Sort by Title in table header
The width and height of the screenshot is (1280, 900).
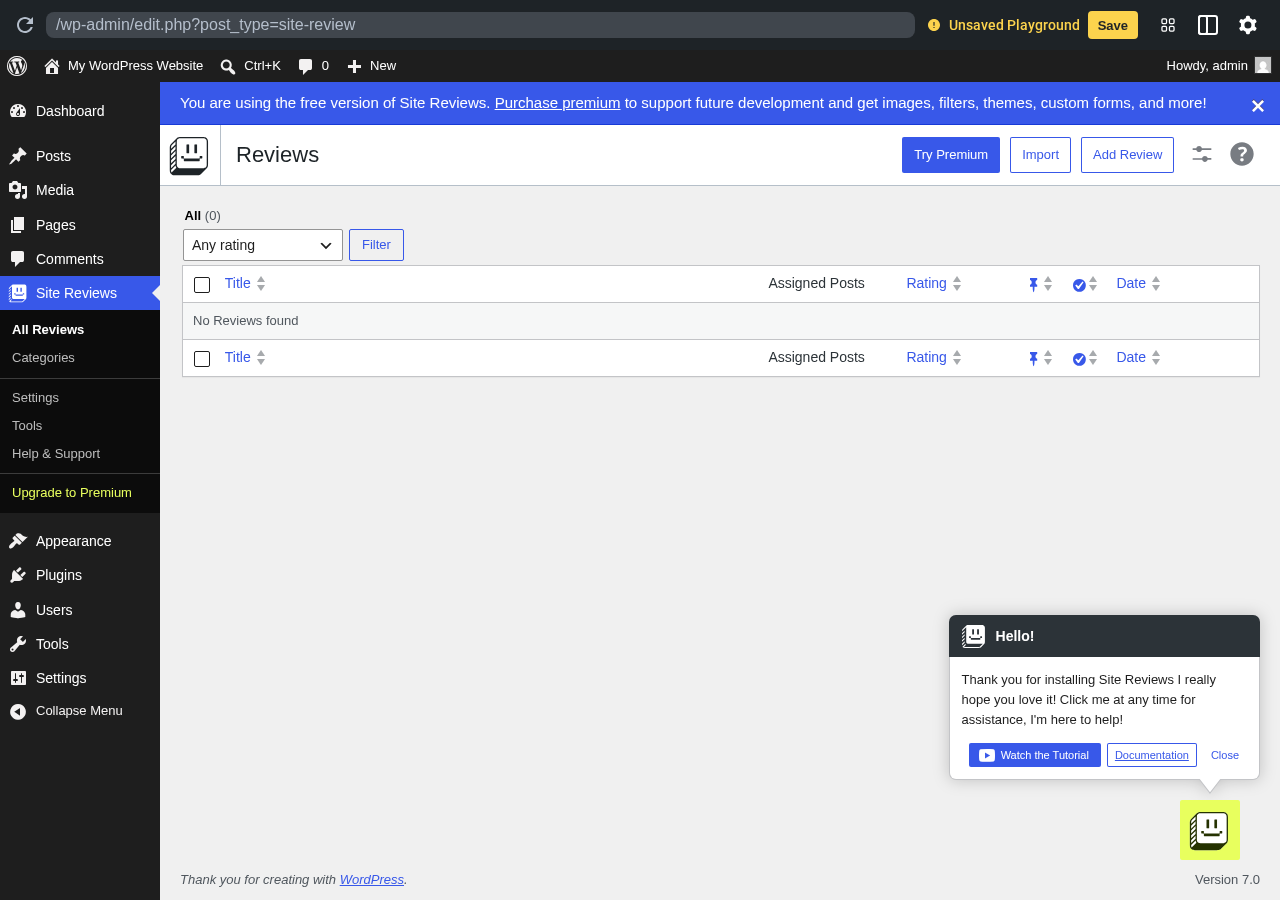coord(245,283)
